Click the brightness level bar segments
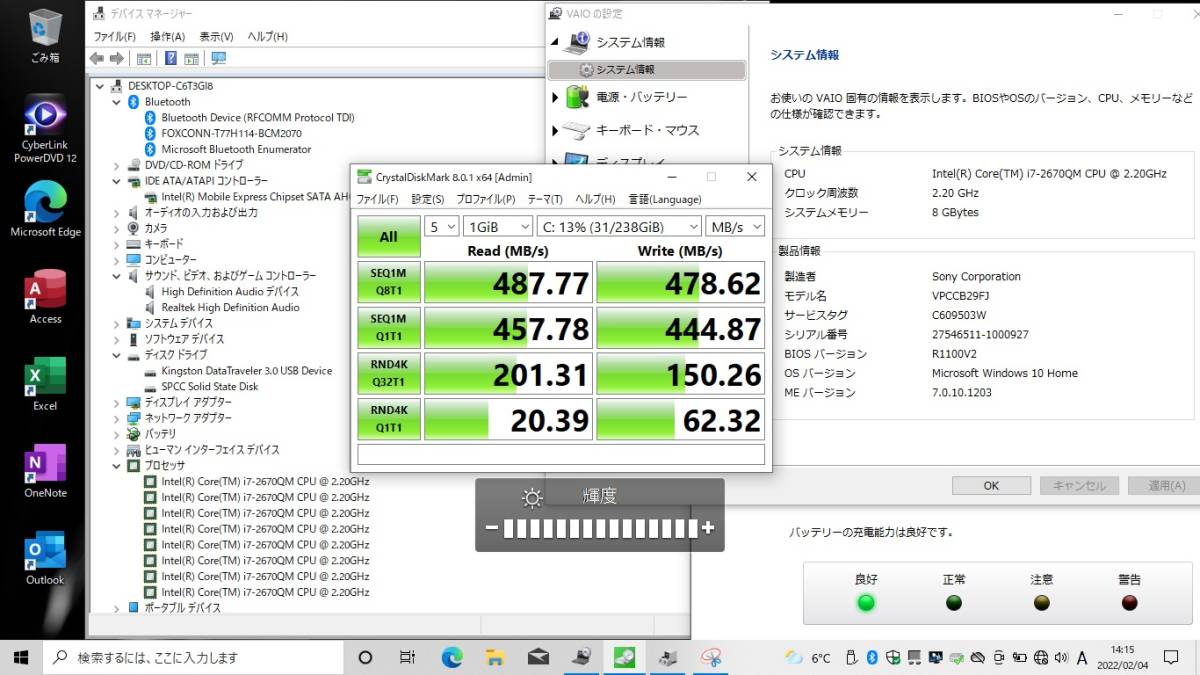This screenshot has width=1200, height=675. (600, 528)
